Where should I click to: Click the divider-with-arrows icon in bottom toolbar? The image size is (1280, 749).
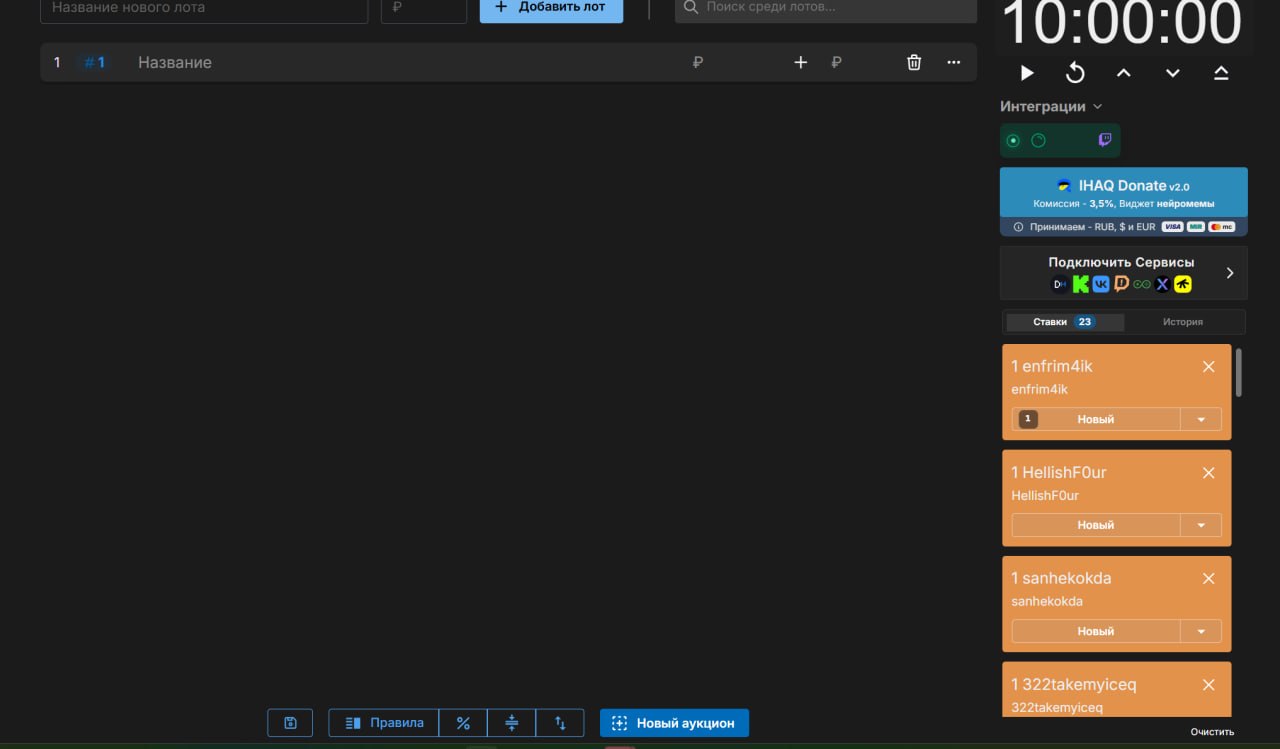click(x=512, y=723)
